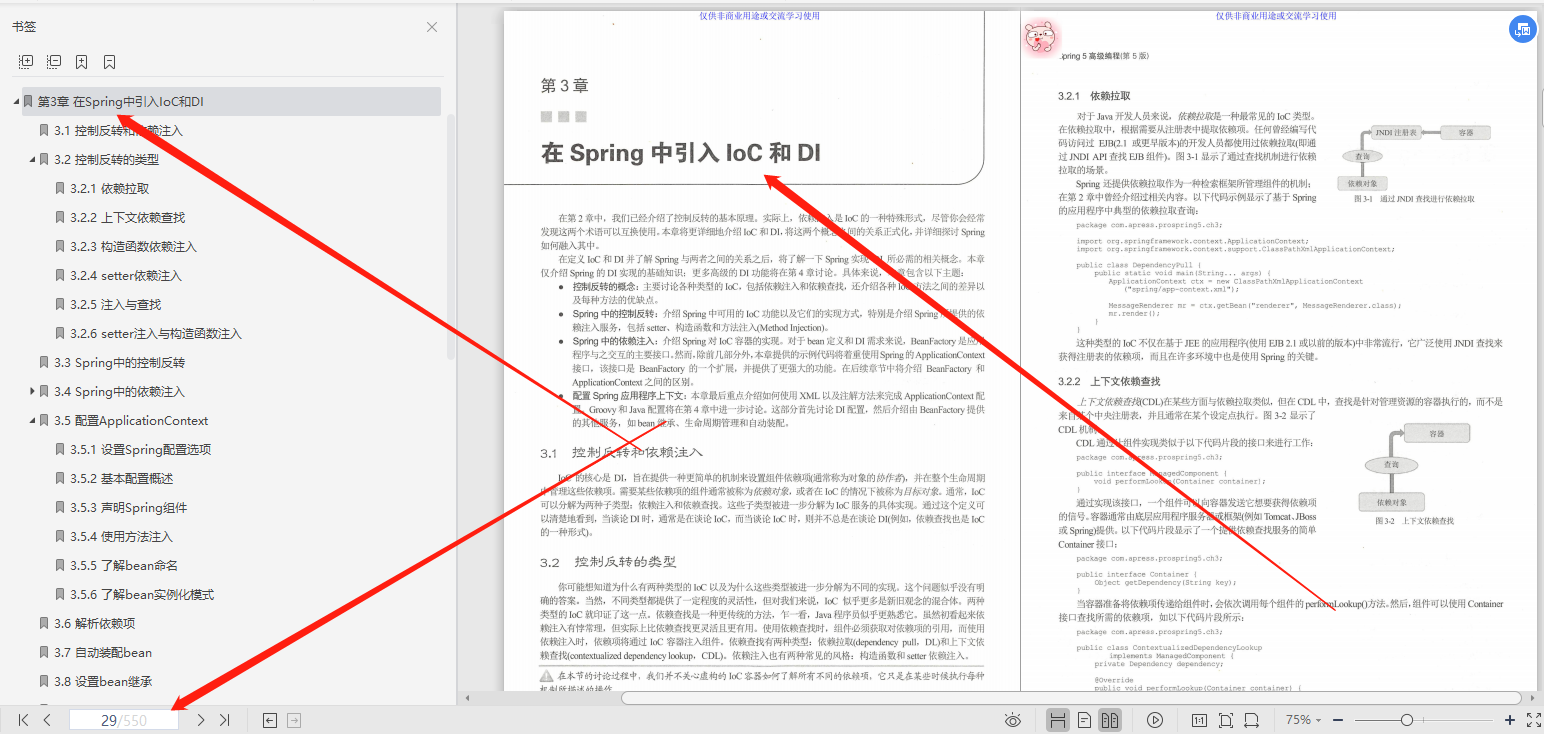
Task: Toggle eye protection mode icon
Action: tap(1013, 720)
